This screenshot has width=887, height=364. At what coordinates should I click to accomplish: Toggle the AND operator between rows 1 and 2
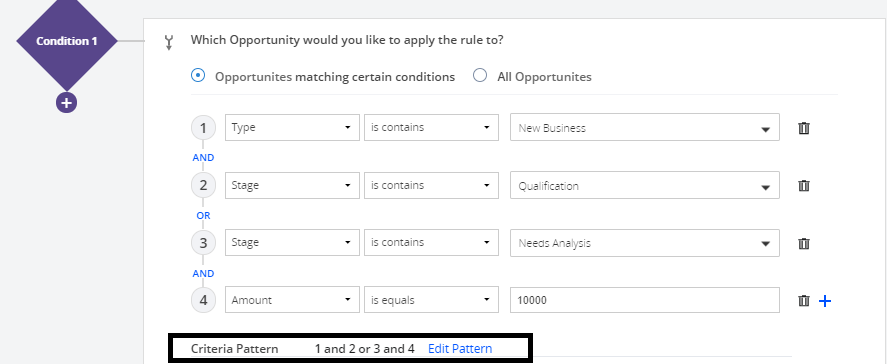203,157
